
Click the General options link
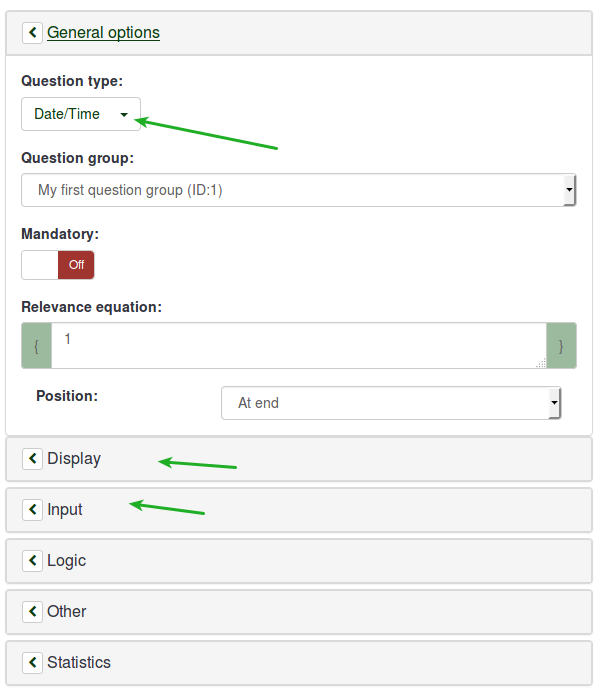[103, 33]
